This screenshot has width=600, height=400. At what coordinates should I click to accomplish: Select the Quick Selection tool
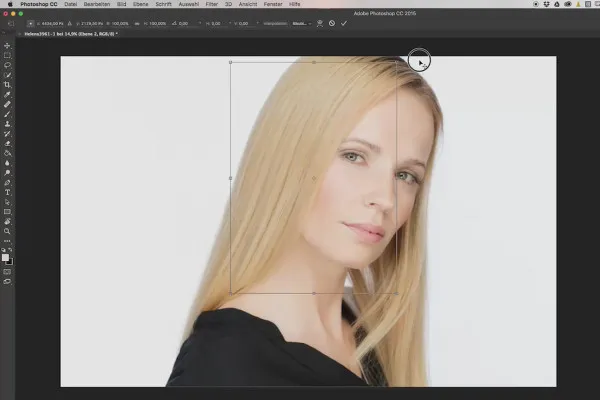[x=7, y=75]
